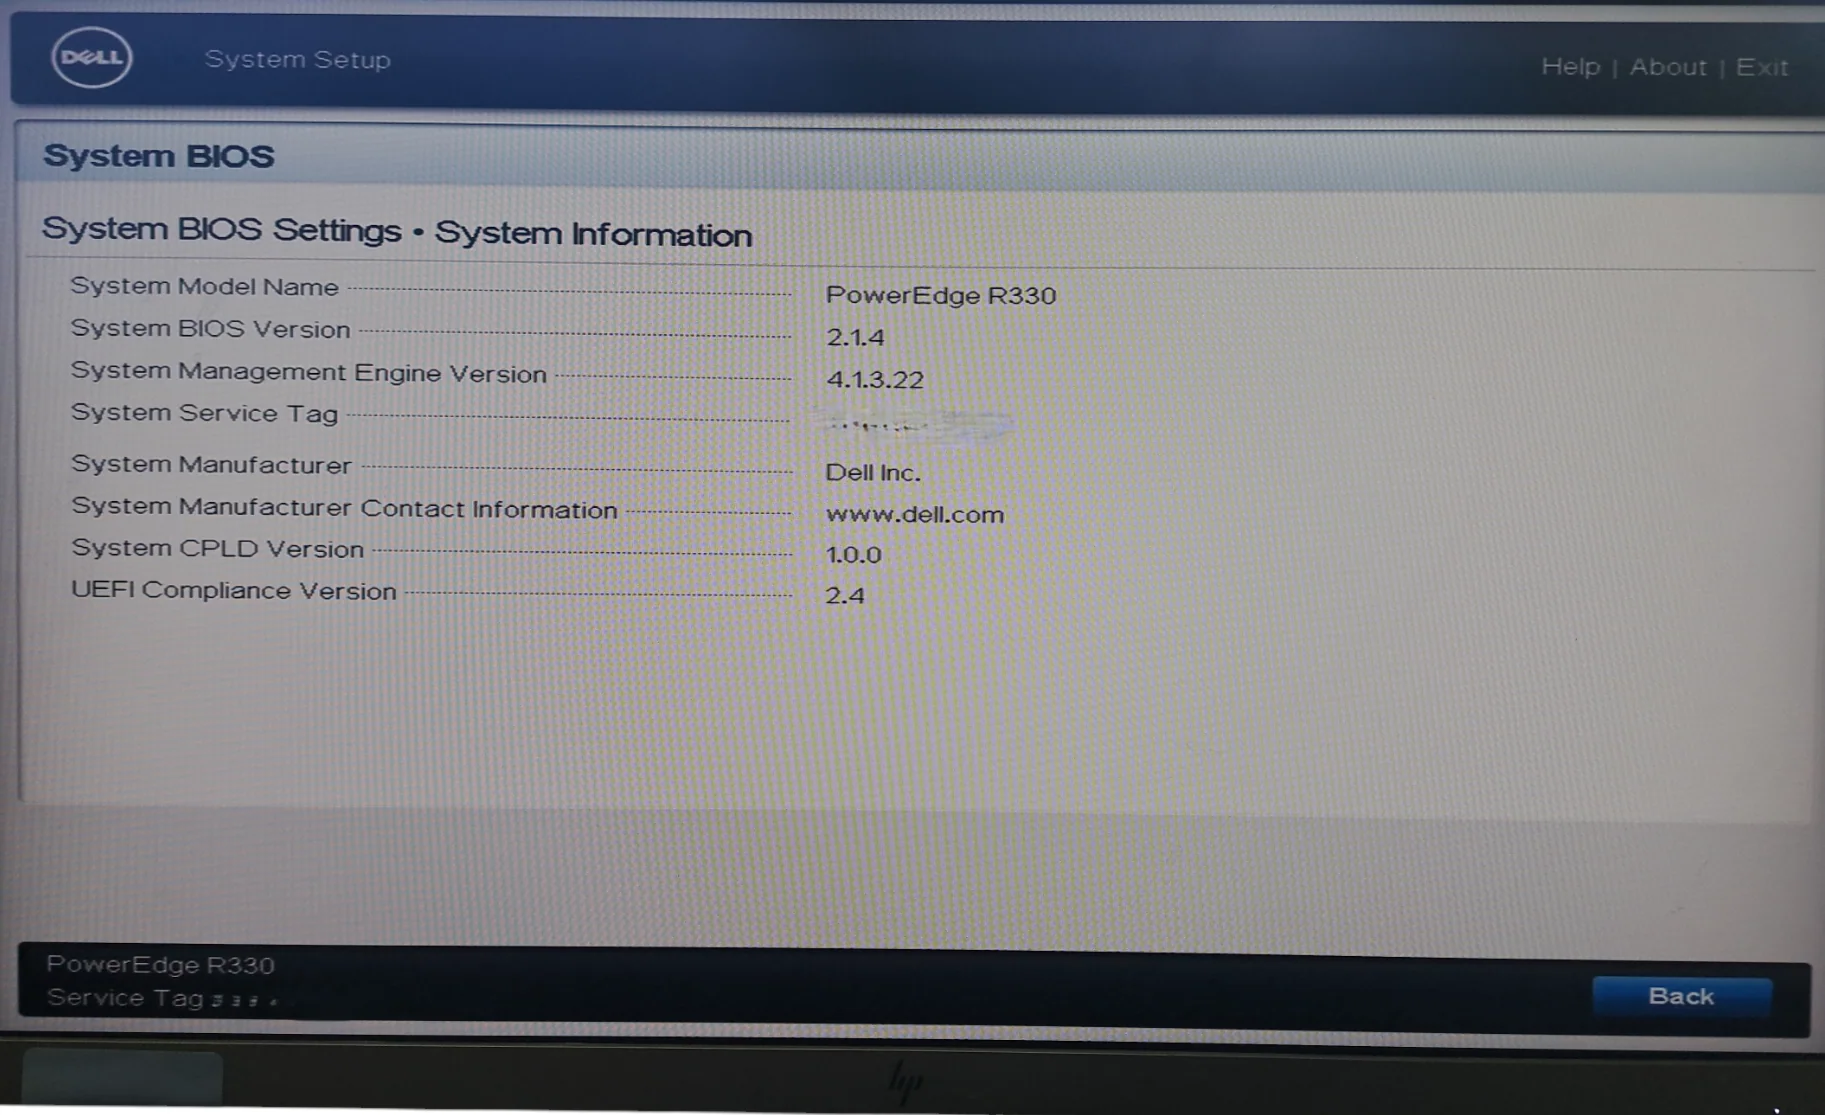Select the PowerEdge R330 value
The width and height of the screenshot is (1825, 1115).
[941, 296]
